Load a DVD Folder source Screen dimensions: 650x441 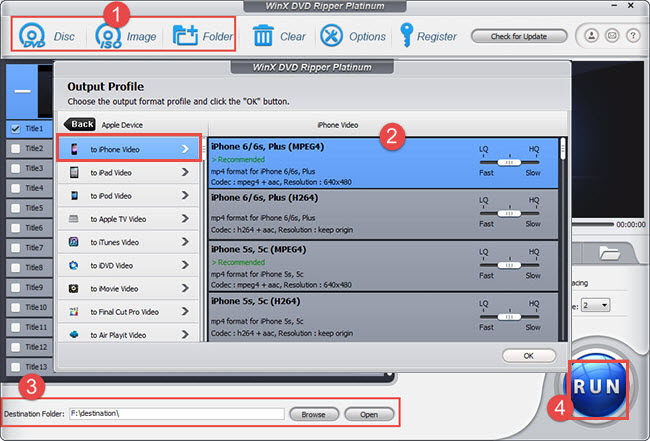tap(203, 36)
